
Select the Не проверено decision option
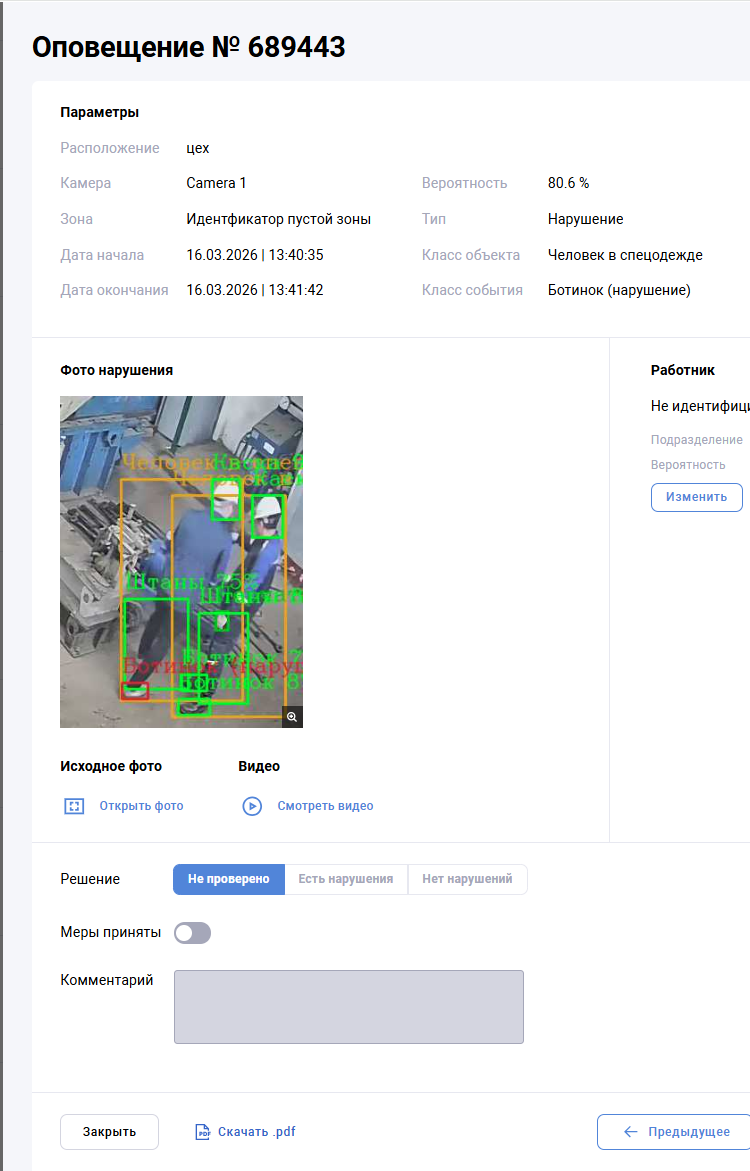(x=229, y=879)
